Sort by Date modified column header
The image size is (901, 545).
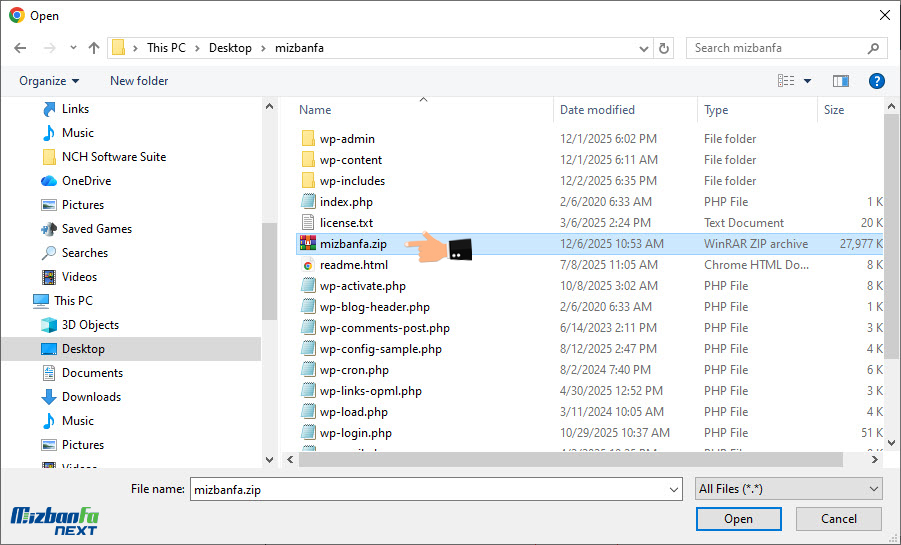click(x=597, y=110)
